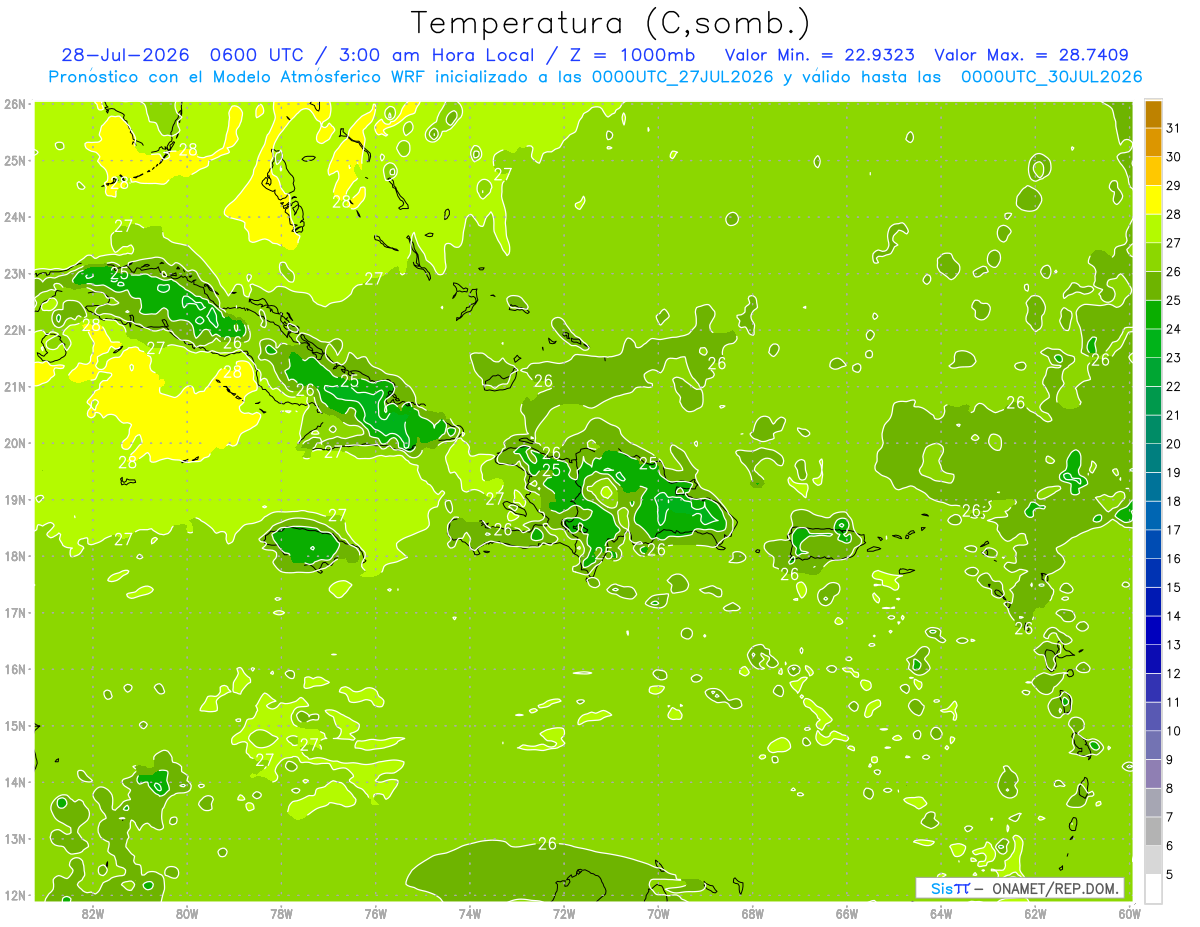The width and height of the screenshot is (1200, 927).
Task: Click the orange legend swatch between 30 and 31
Action: tap(1153, 143)
